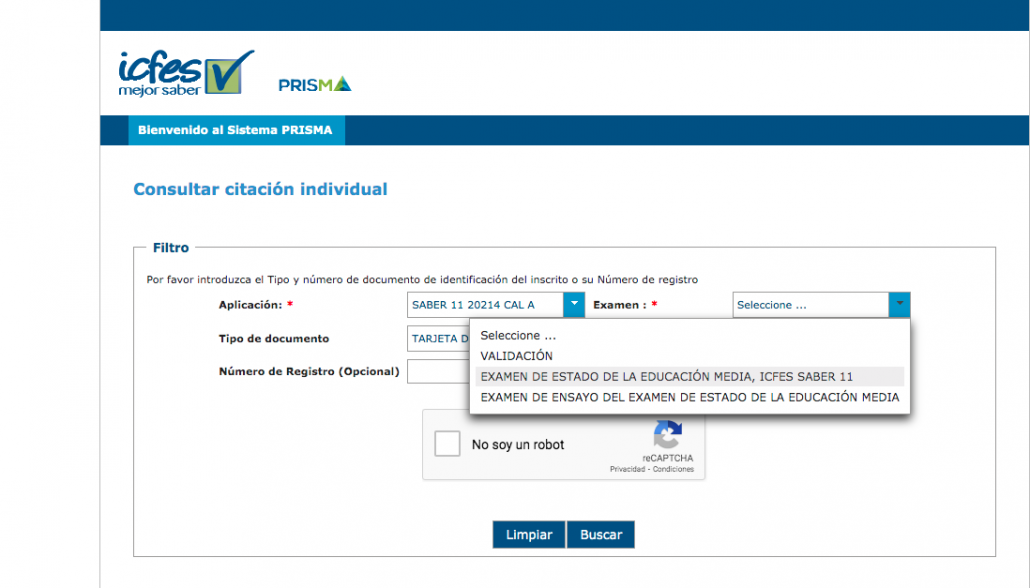
Task: Click the Buscar button
Action: coord(601,535)
